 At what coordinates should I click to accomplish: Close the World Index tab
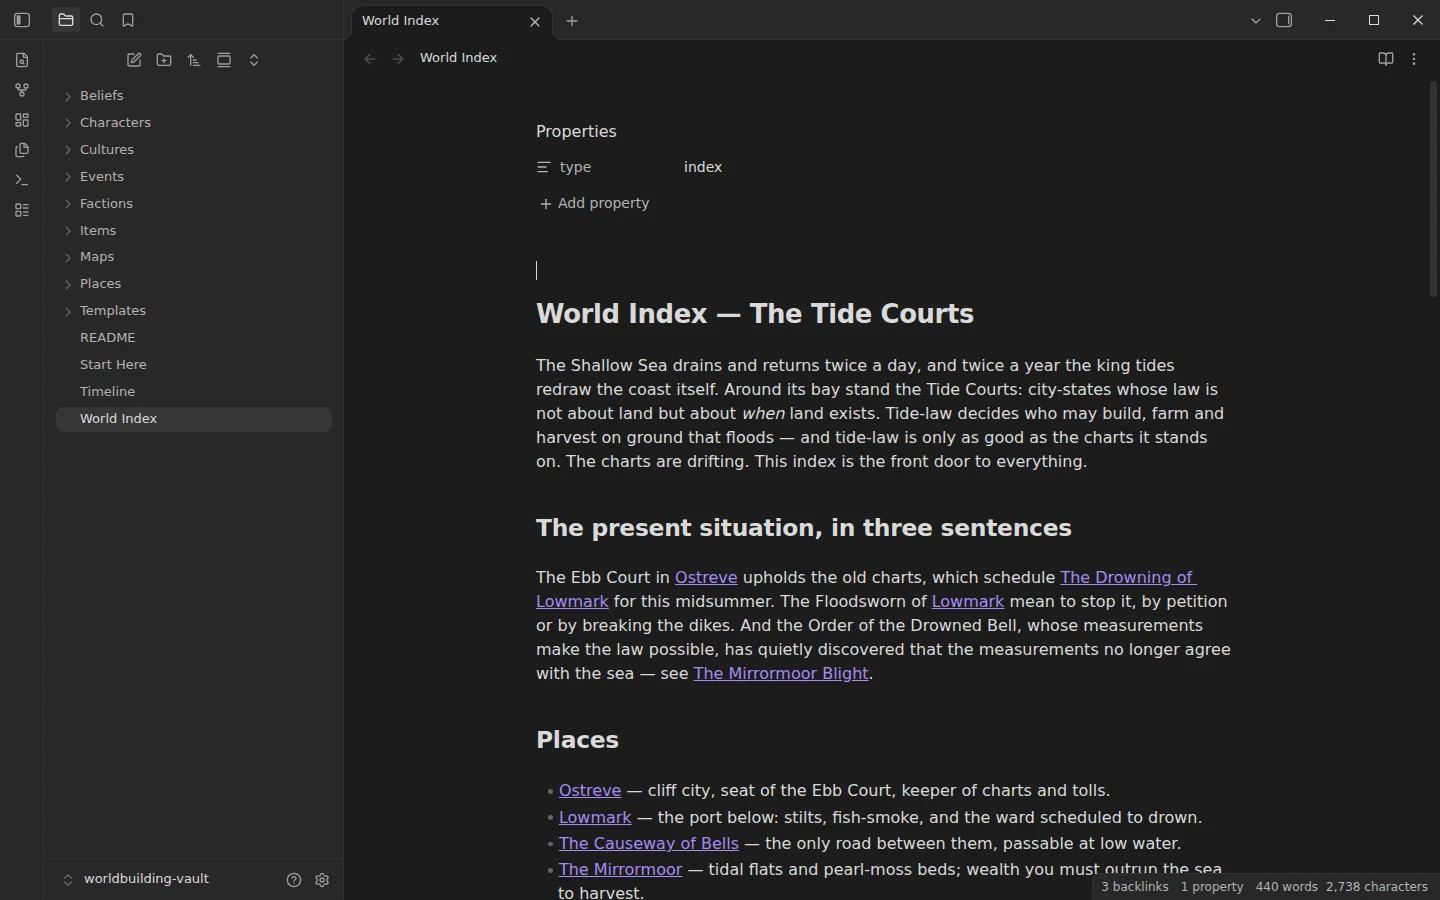pos(535,21)
